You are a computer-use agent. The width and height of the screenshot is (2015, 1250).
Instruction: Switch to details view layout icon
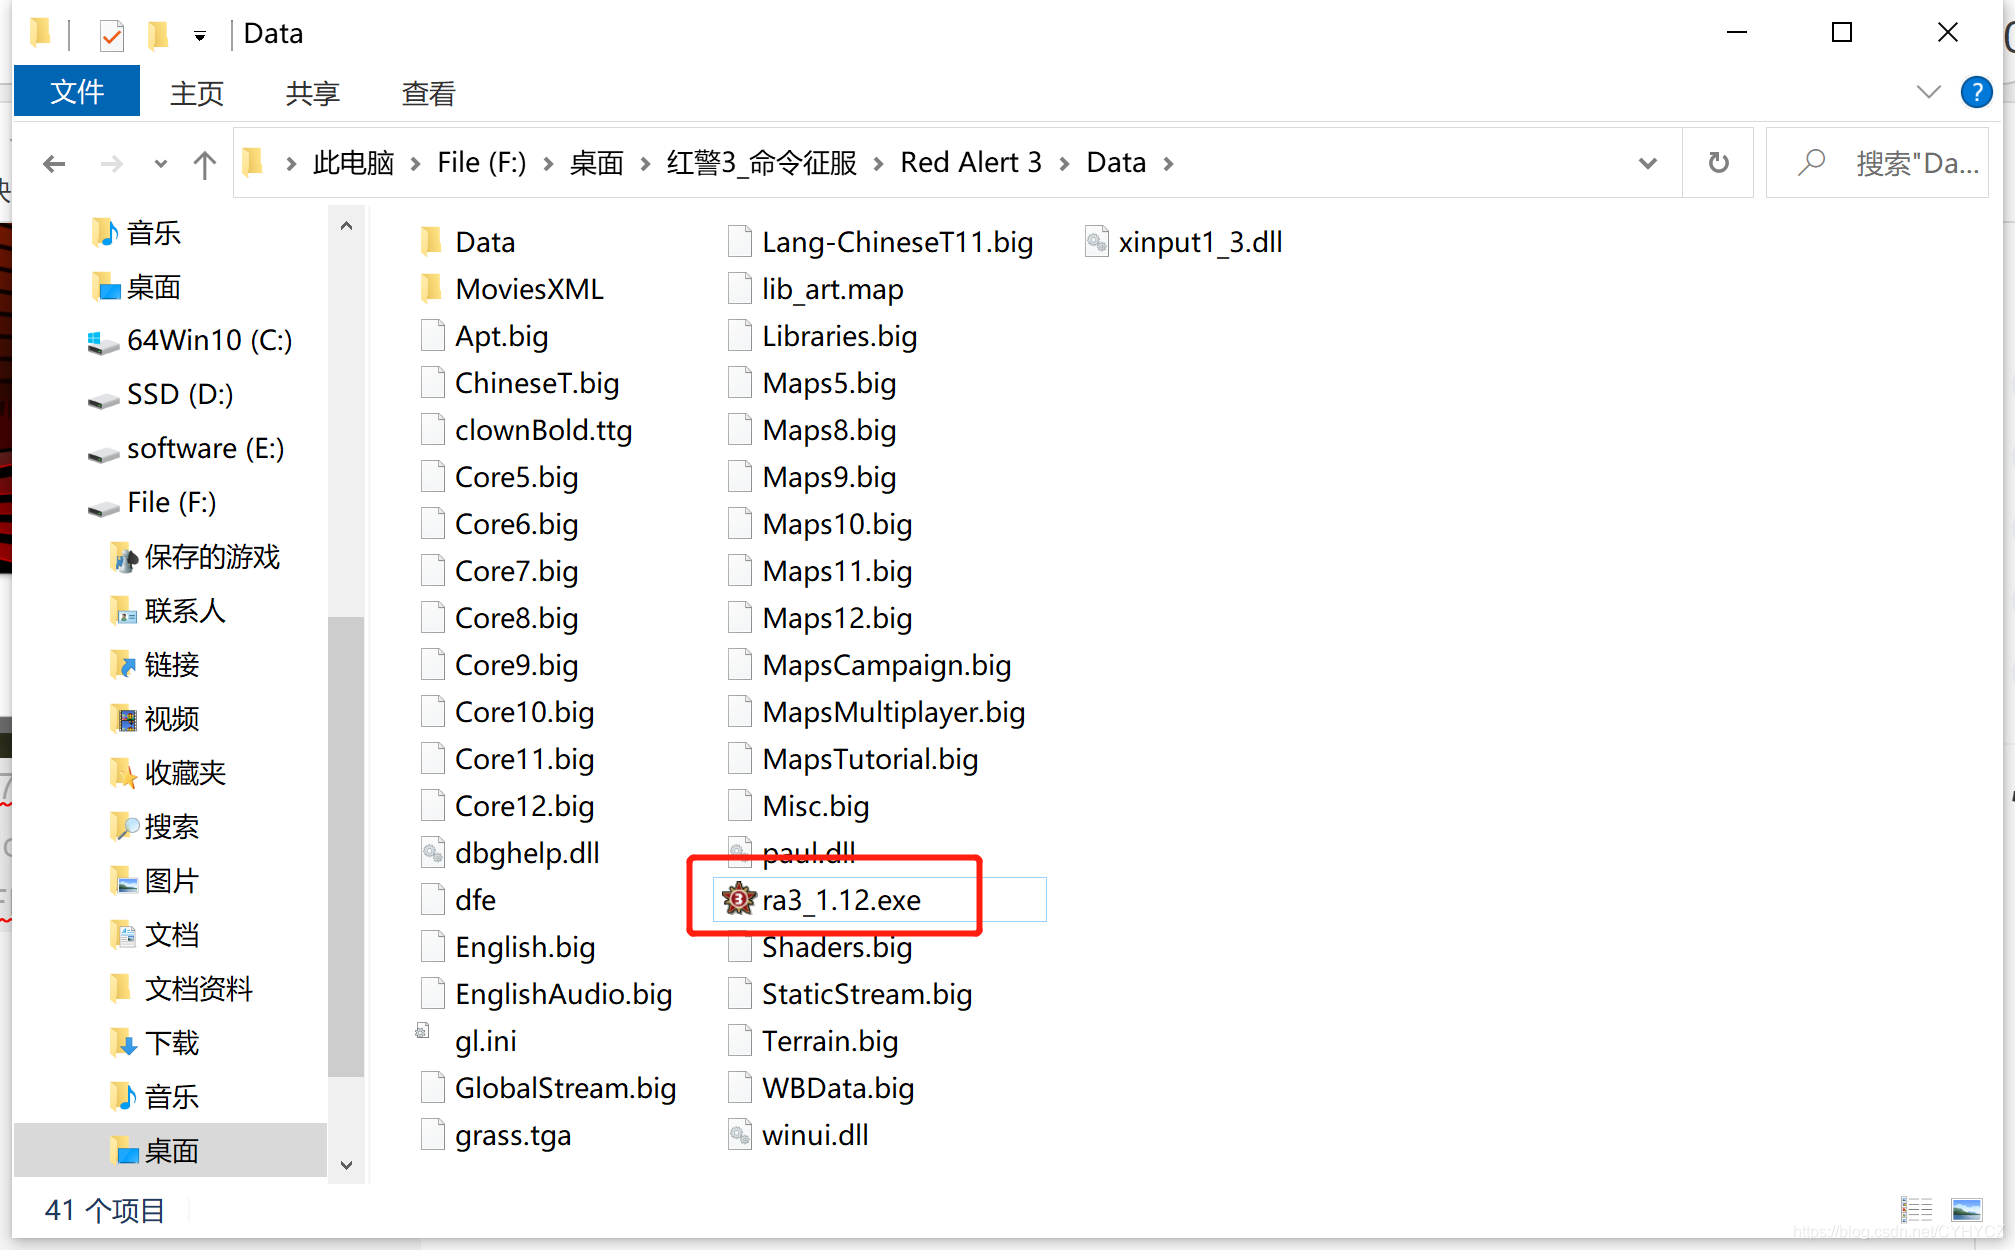pos(1917,1210)
